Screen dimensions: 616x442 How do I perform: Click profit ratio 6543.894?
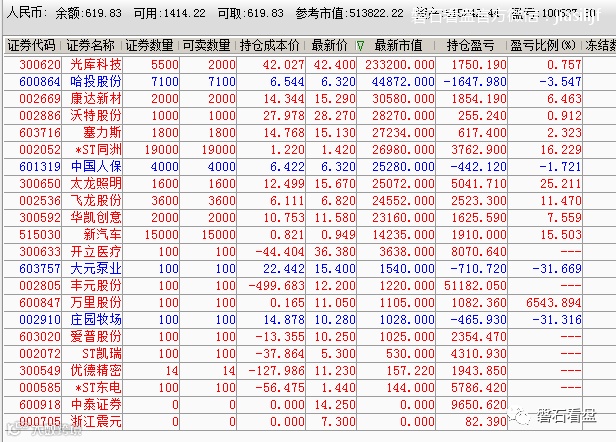click(554, 303)
